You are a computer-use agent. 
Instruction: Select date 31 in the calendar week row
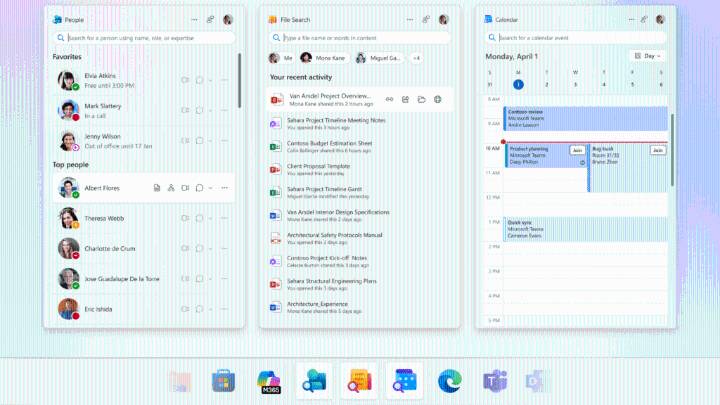(489, 84)
